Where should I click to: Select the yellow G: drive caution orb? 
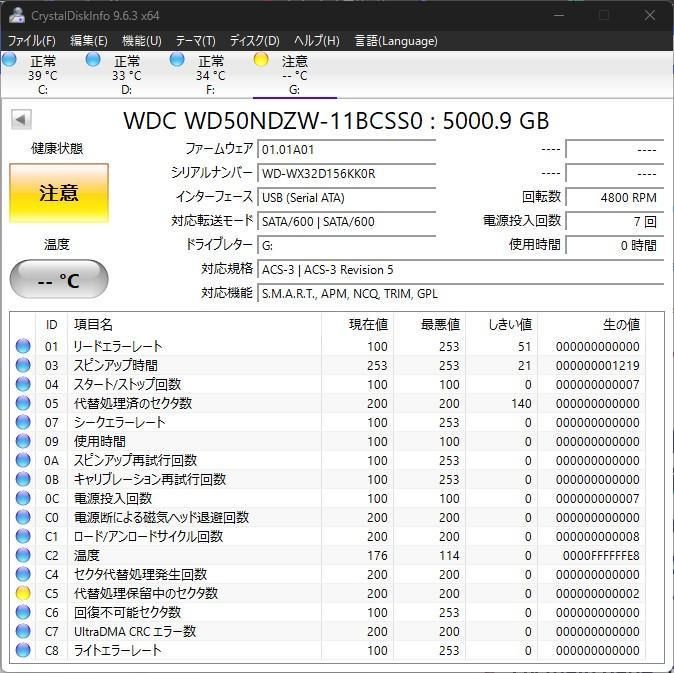pos(262,60)
